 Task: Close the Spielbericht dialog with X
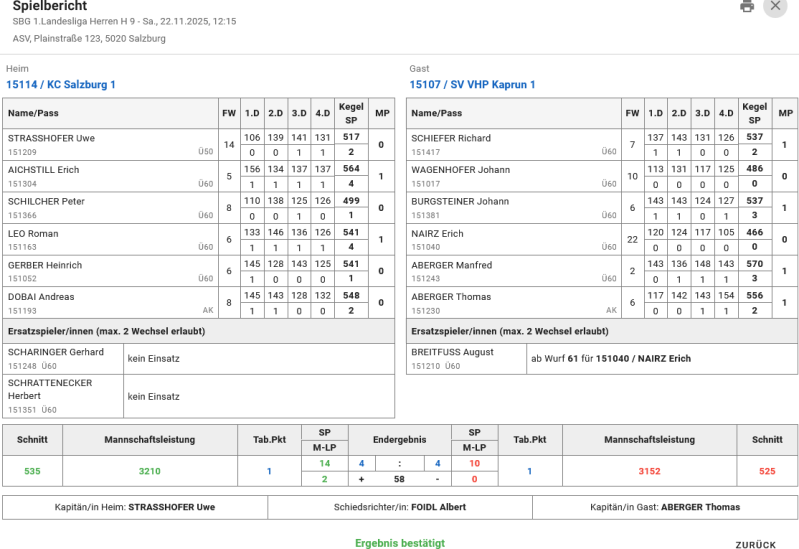775,6
